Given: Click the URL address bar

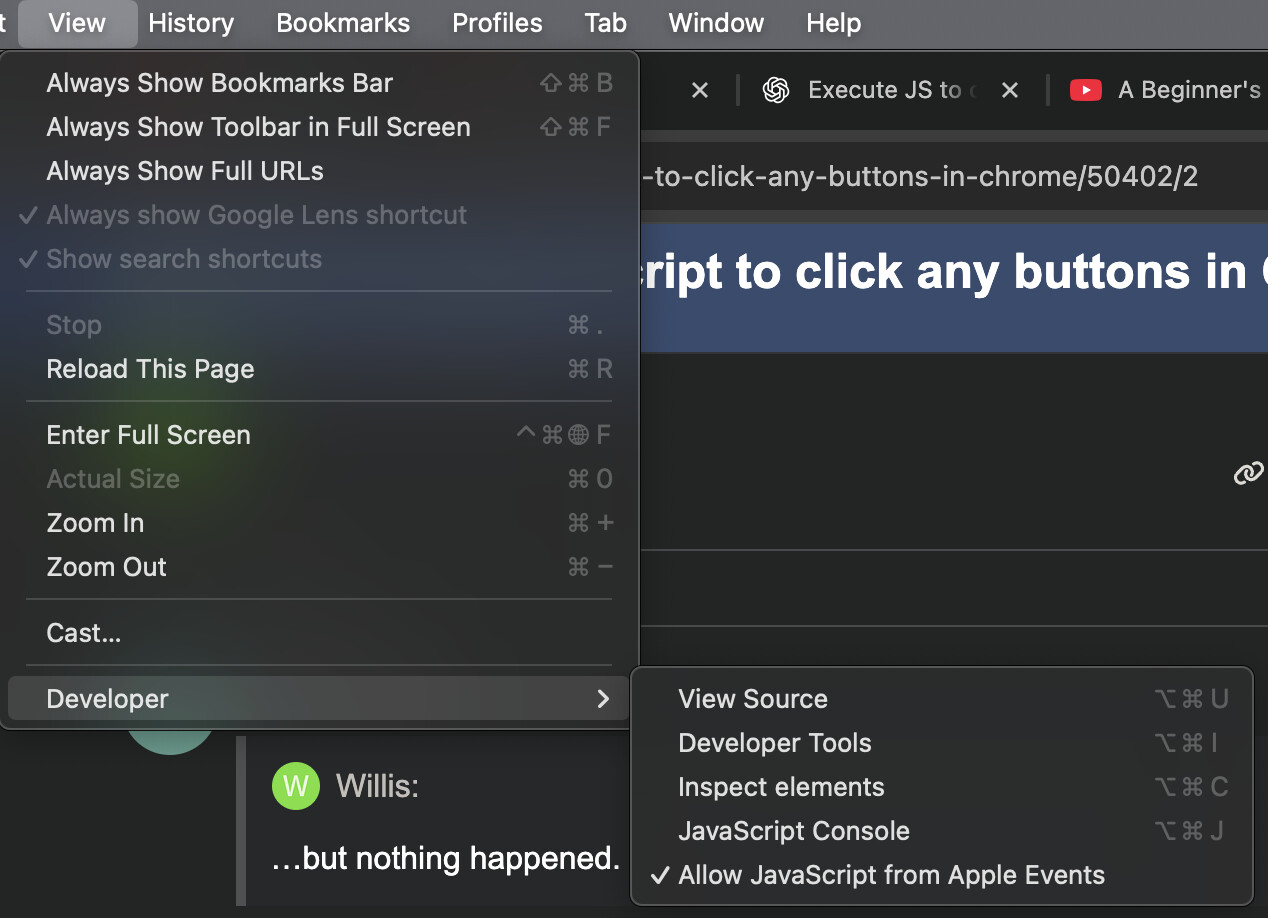Looking at the screenshot, I should coord(920,178).
